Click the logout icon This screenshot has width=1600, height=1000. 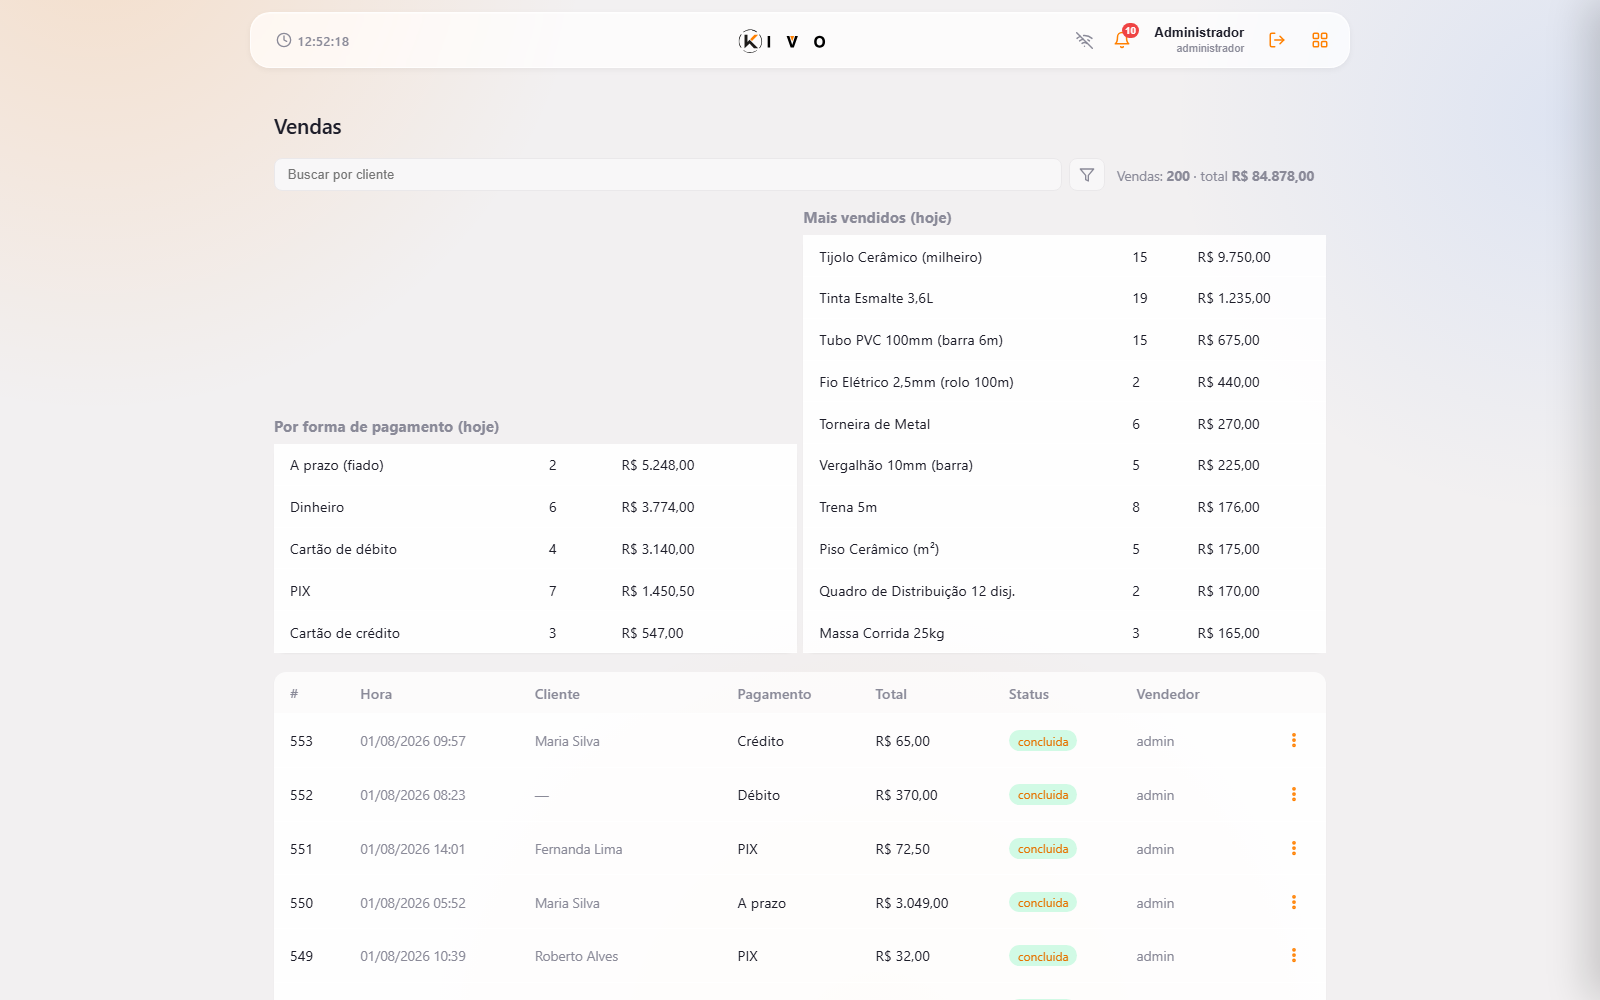1277,40
